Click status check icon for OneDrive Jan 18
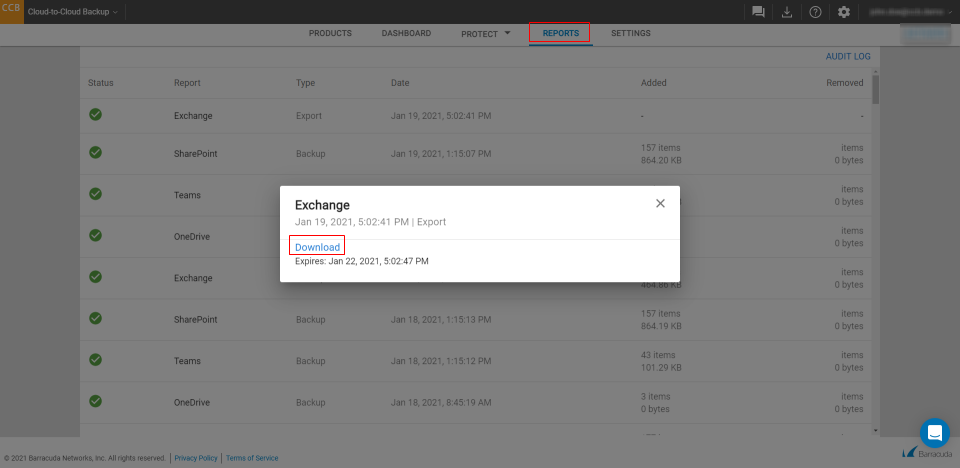Image resolution: width=960 pixels, height=468 pixels. tap(96, 401)
